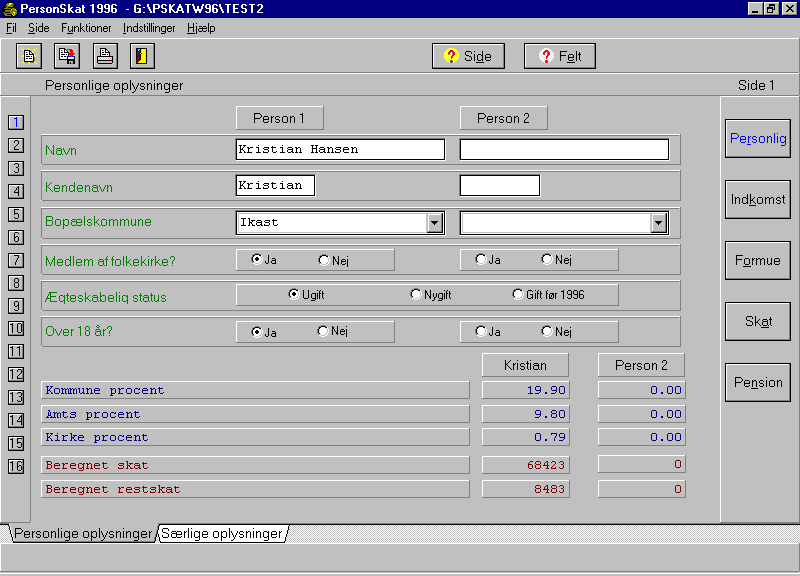The height and width of the screenshot is (576, 800).
Task: Click the save to disk toolbar icon
Action: click(67, 56)
